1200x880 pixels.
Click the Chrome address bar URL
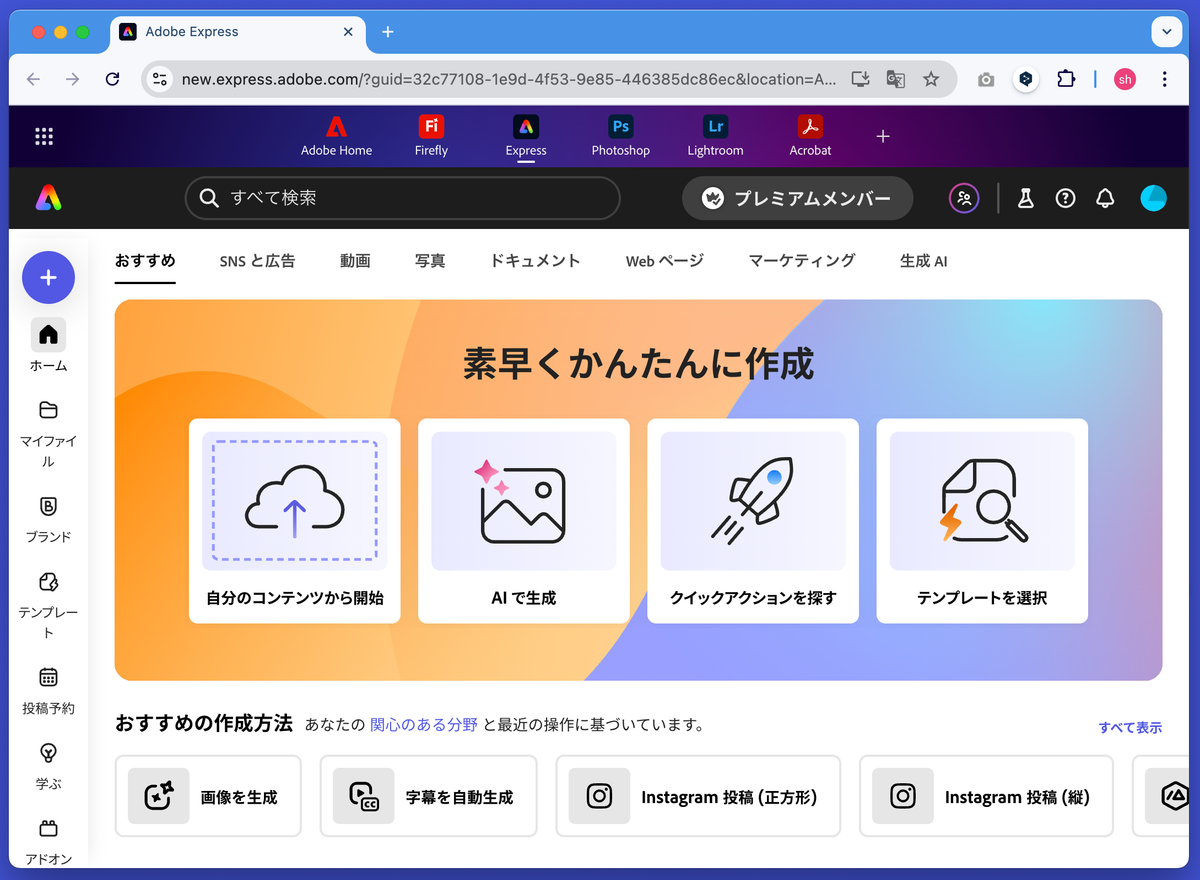(508, 79)
